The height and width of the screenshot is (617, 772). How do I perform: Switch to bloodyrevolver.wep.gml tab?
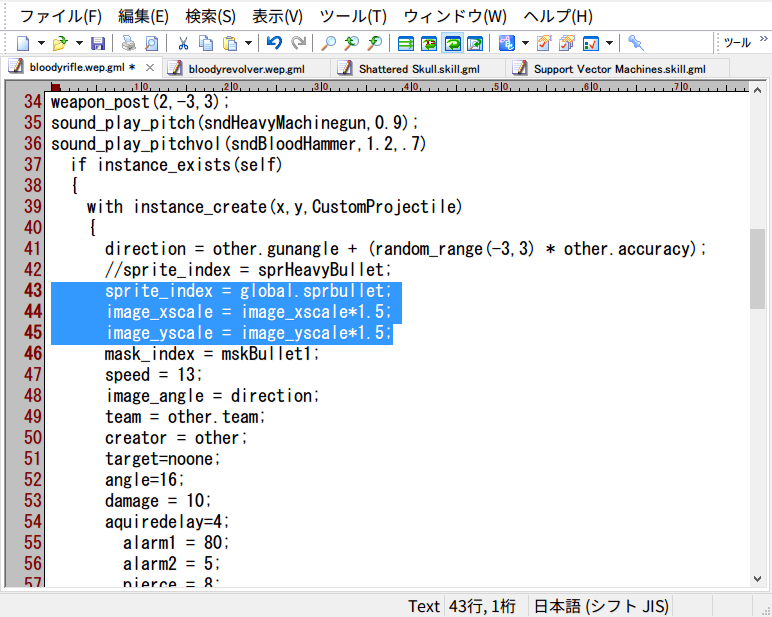(x=246, y=68)
